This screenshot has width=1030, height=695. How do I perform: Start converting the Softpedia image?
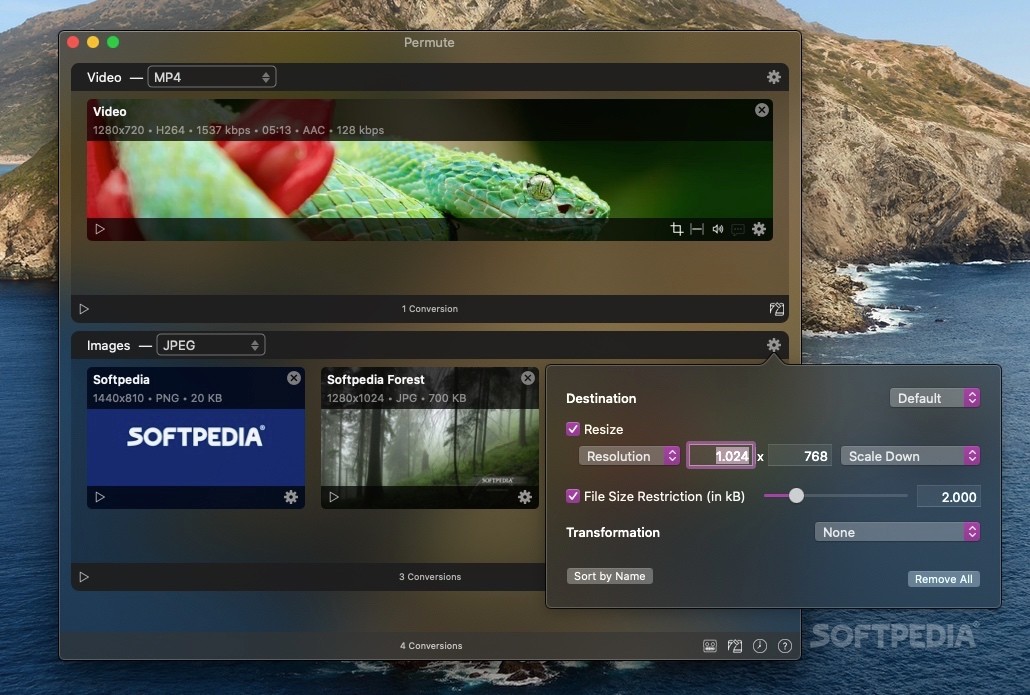point(100,497)
